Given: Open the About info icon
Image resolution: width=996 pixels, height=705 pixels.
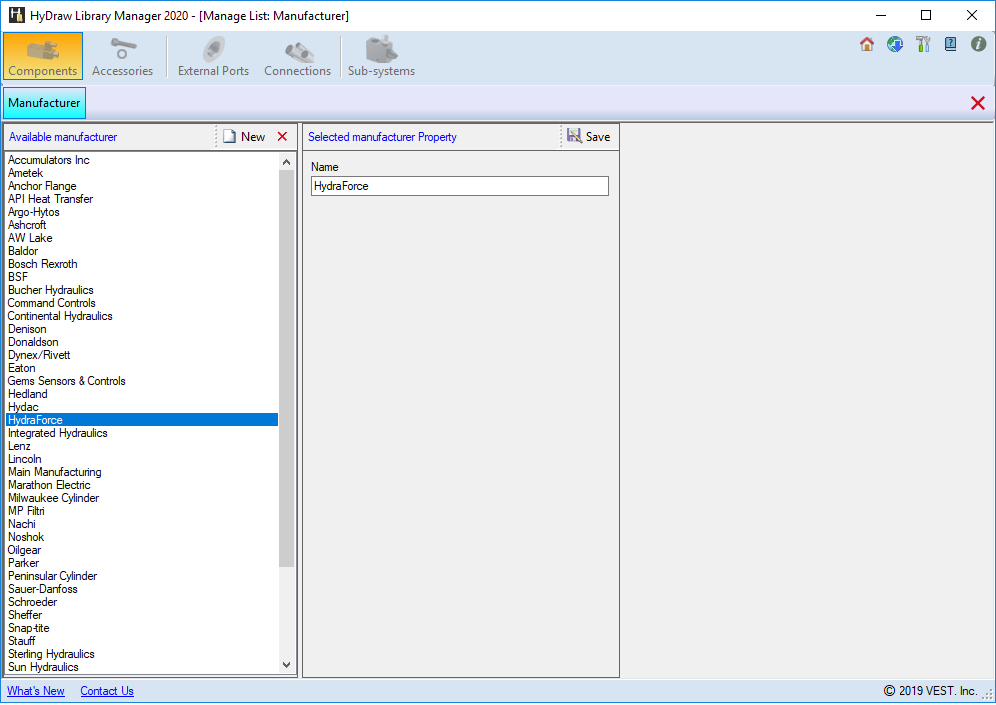Looking at the screenshot, I should coord(978,44).
